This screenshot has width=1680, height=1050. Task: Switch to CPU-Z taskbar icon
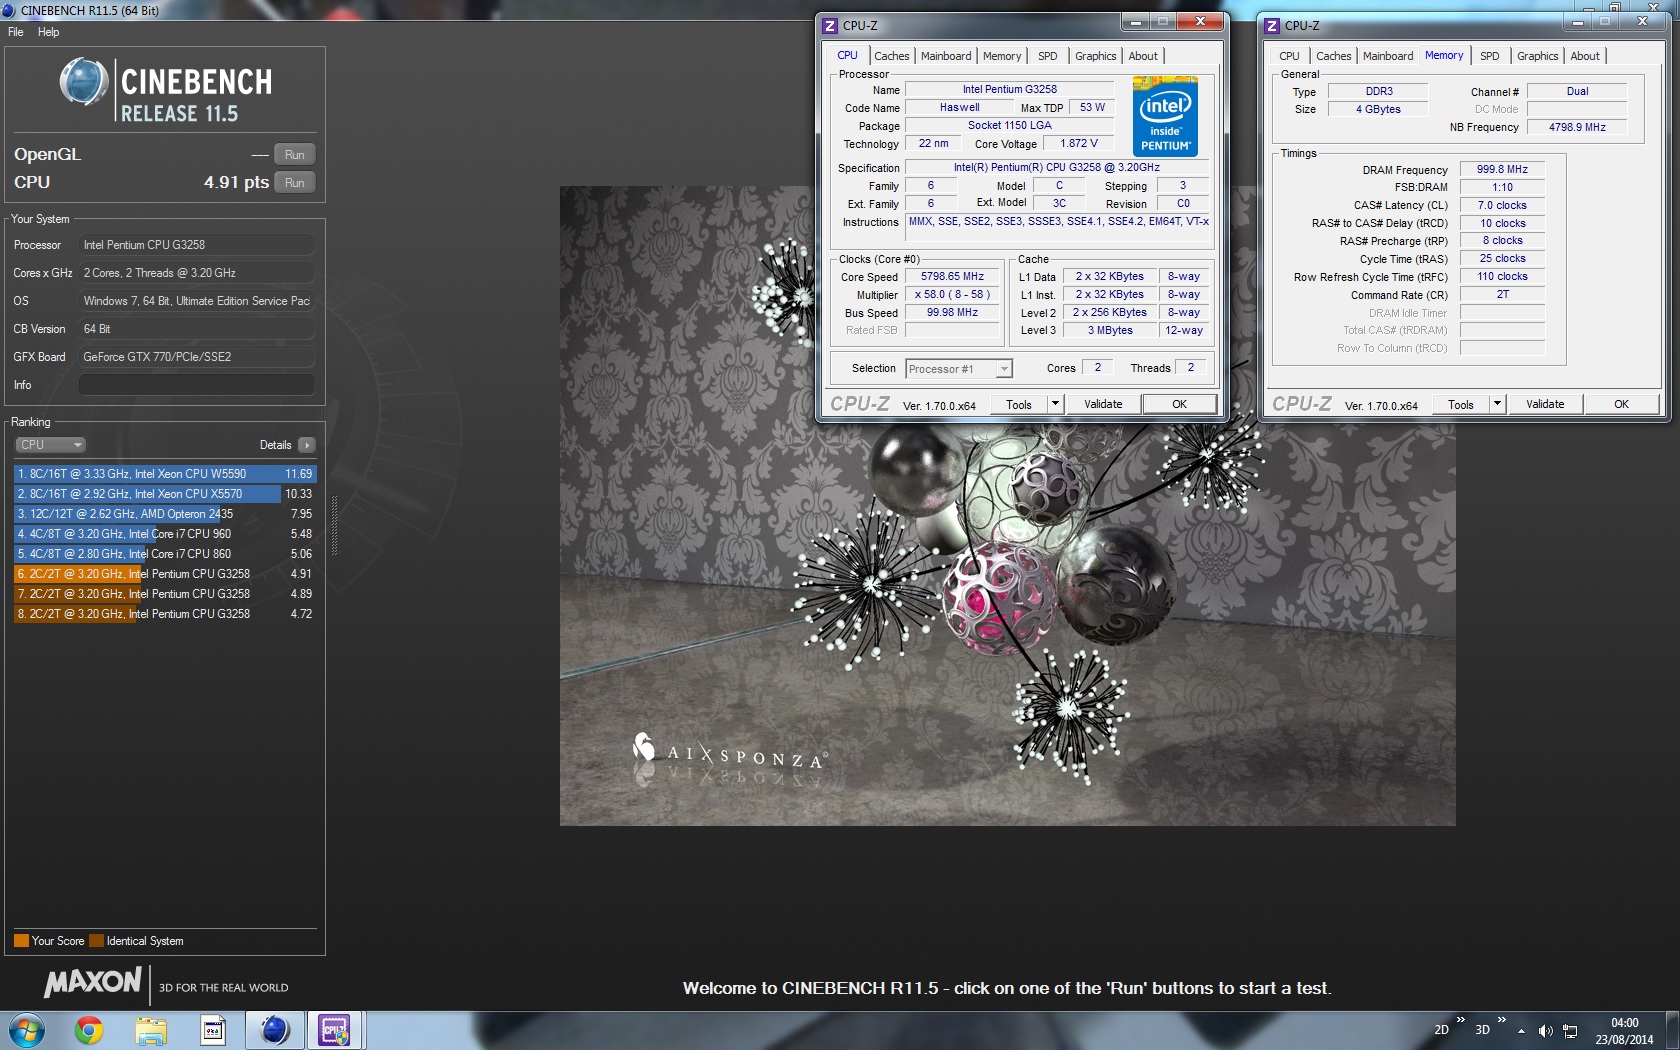[335, 1030]
